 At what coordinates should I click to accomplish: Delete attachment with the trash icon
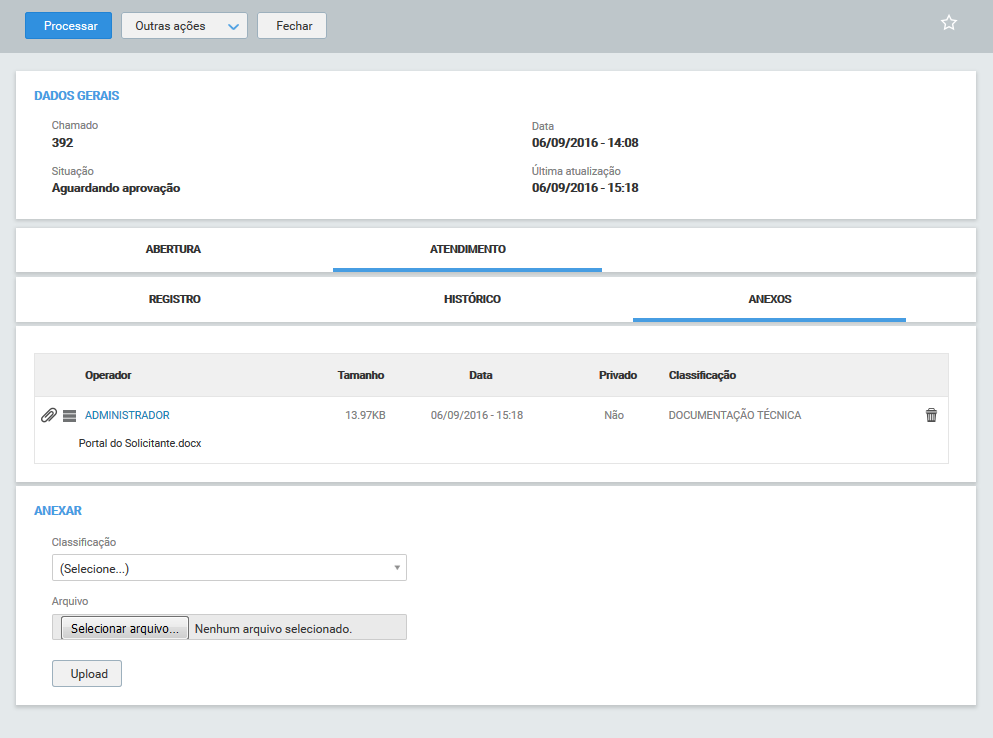[x=931, y=415]
